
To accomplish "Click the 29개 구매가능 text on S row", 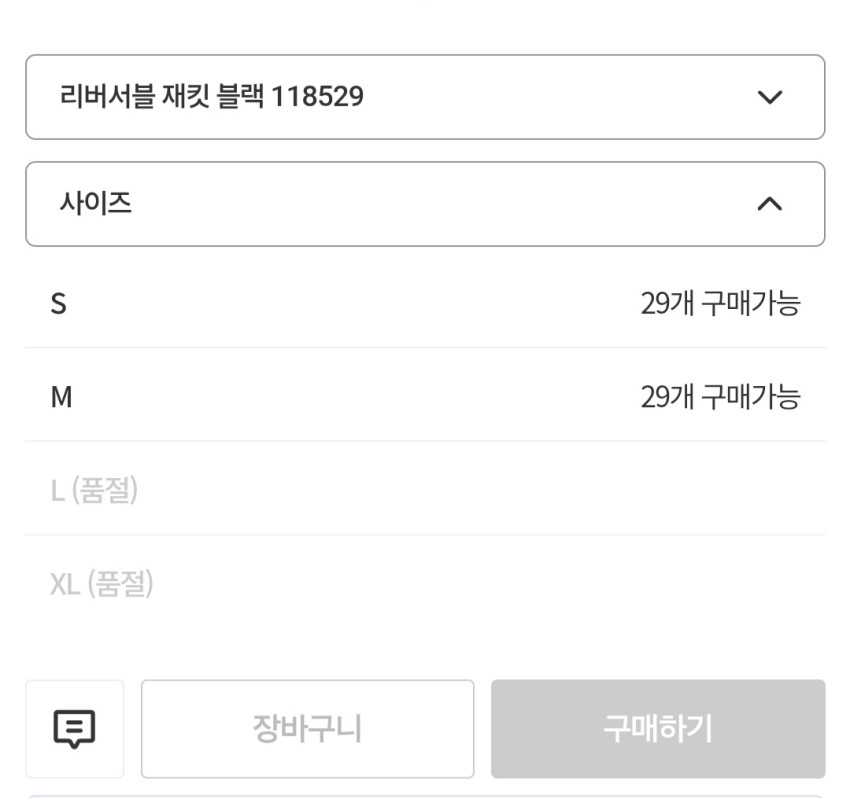I will (720, 303).
